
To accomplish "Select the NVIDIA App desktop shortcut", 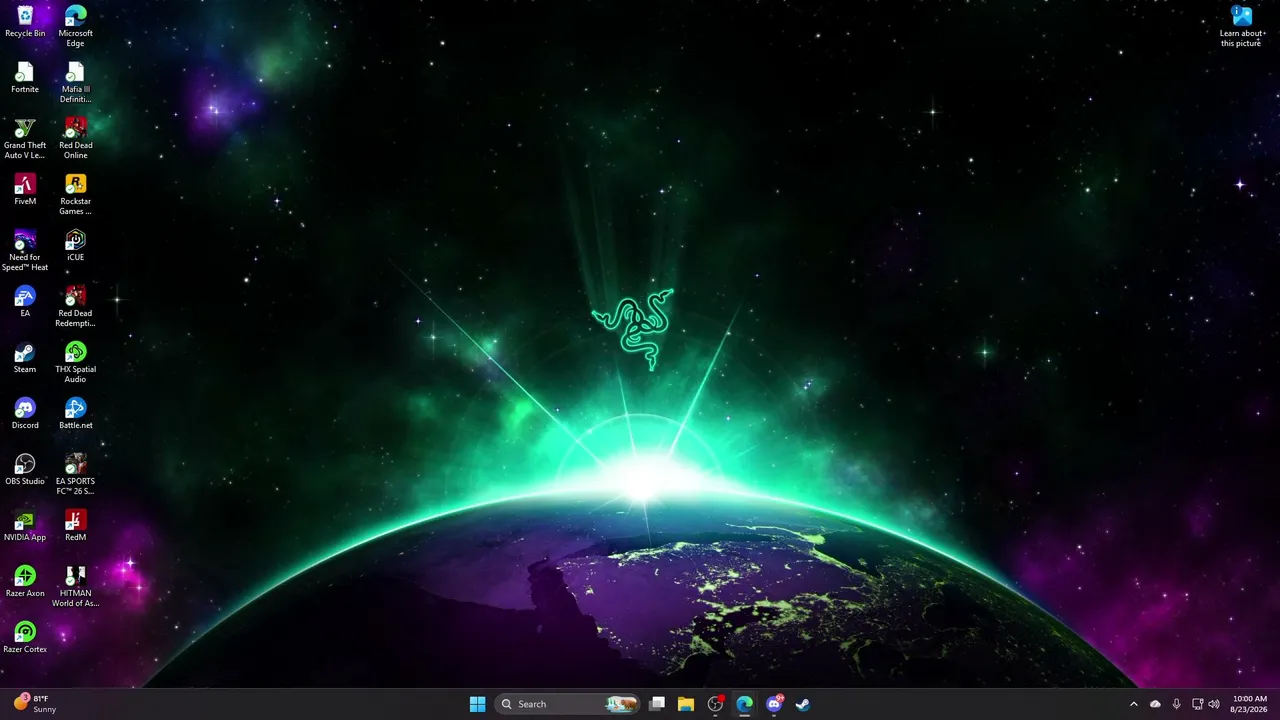I will coord(25,526).
